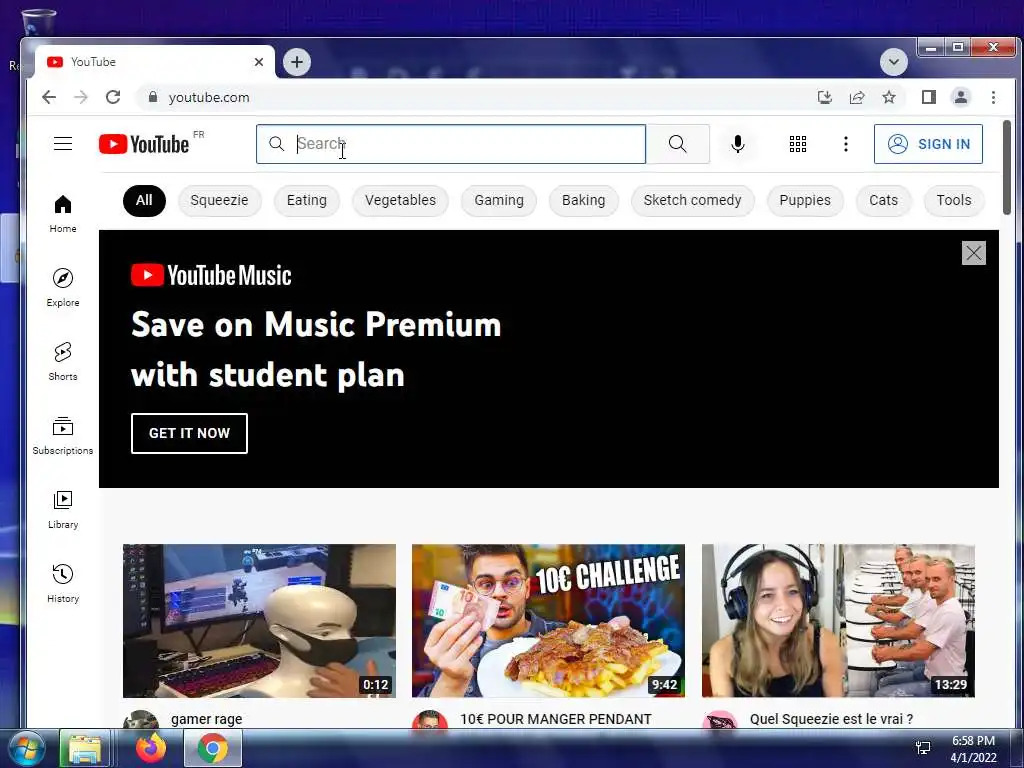Click the magnifier search button

(x=677, y=144)
